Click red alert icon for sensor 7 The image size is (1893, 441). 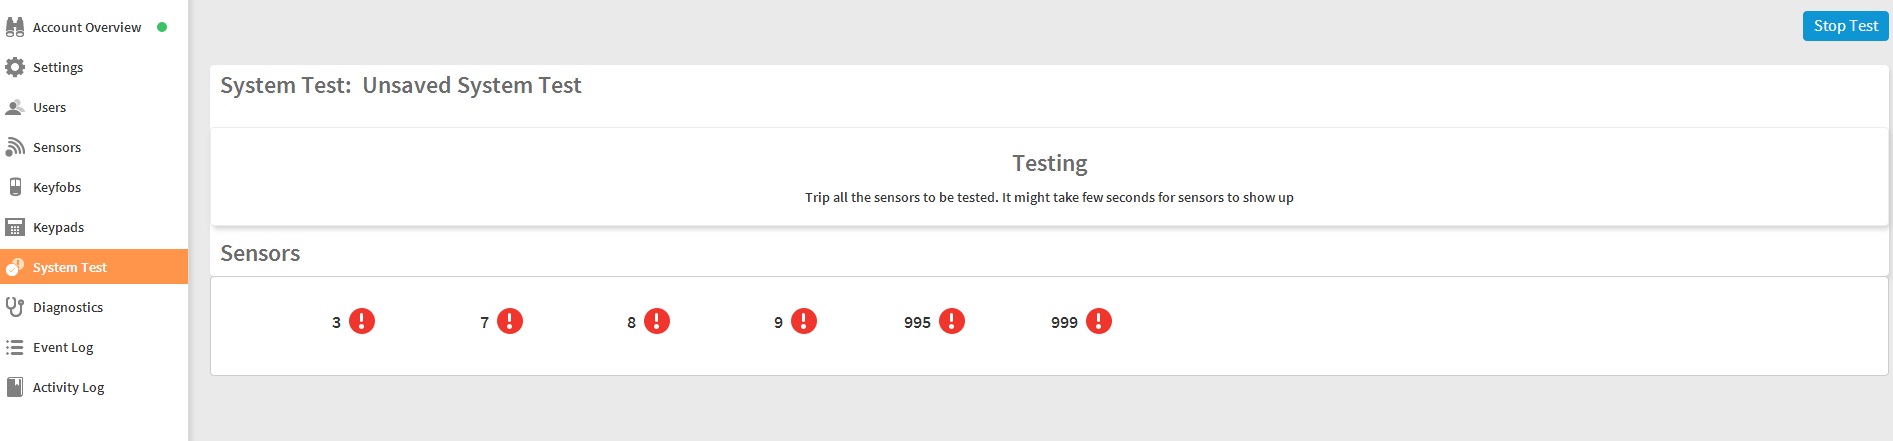coord(510,321)
